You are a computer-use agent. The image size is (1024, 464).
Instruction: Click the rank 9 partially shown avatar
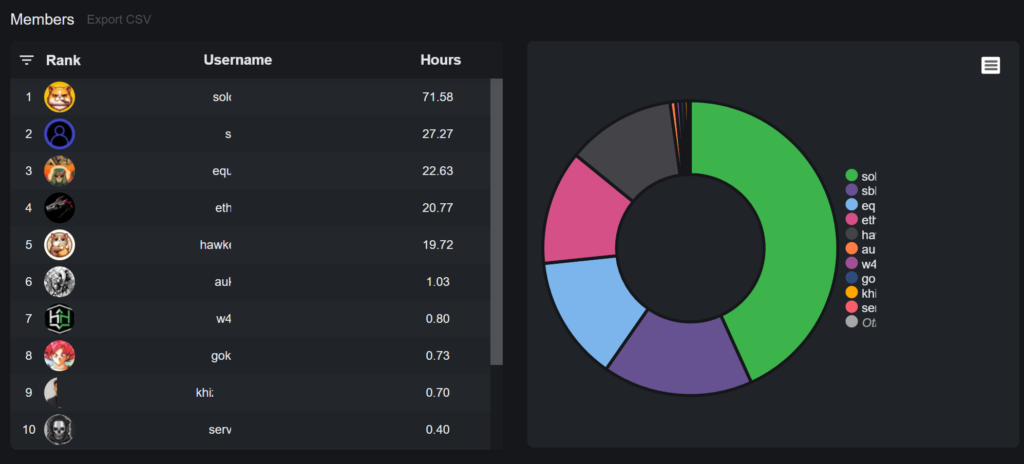[52, 393]
